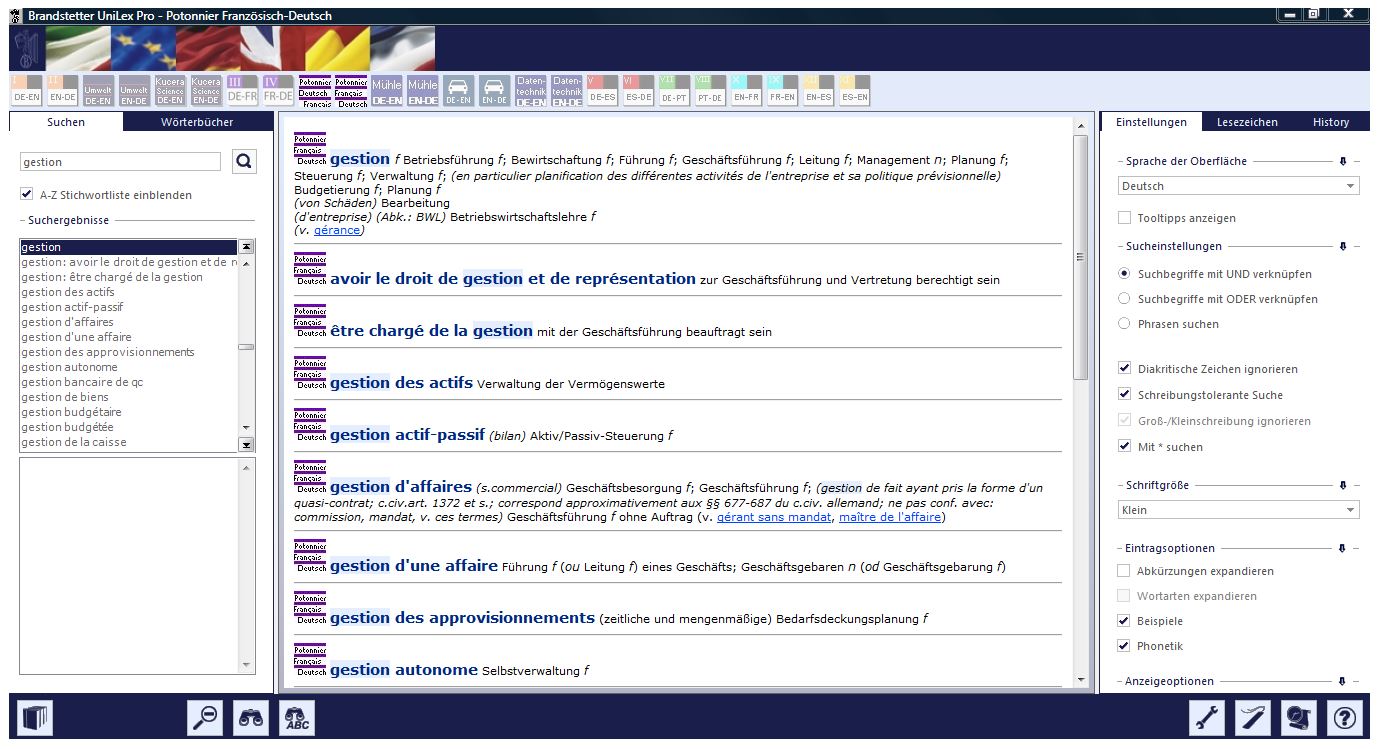Open the Sprache der Oberfläche dropdown
The width and height of the screenshot is (1378, 749).
(1238, 186)
